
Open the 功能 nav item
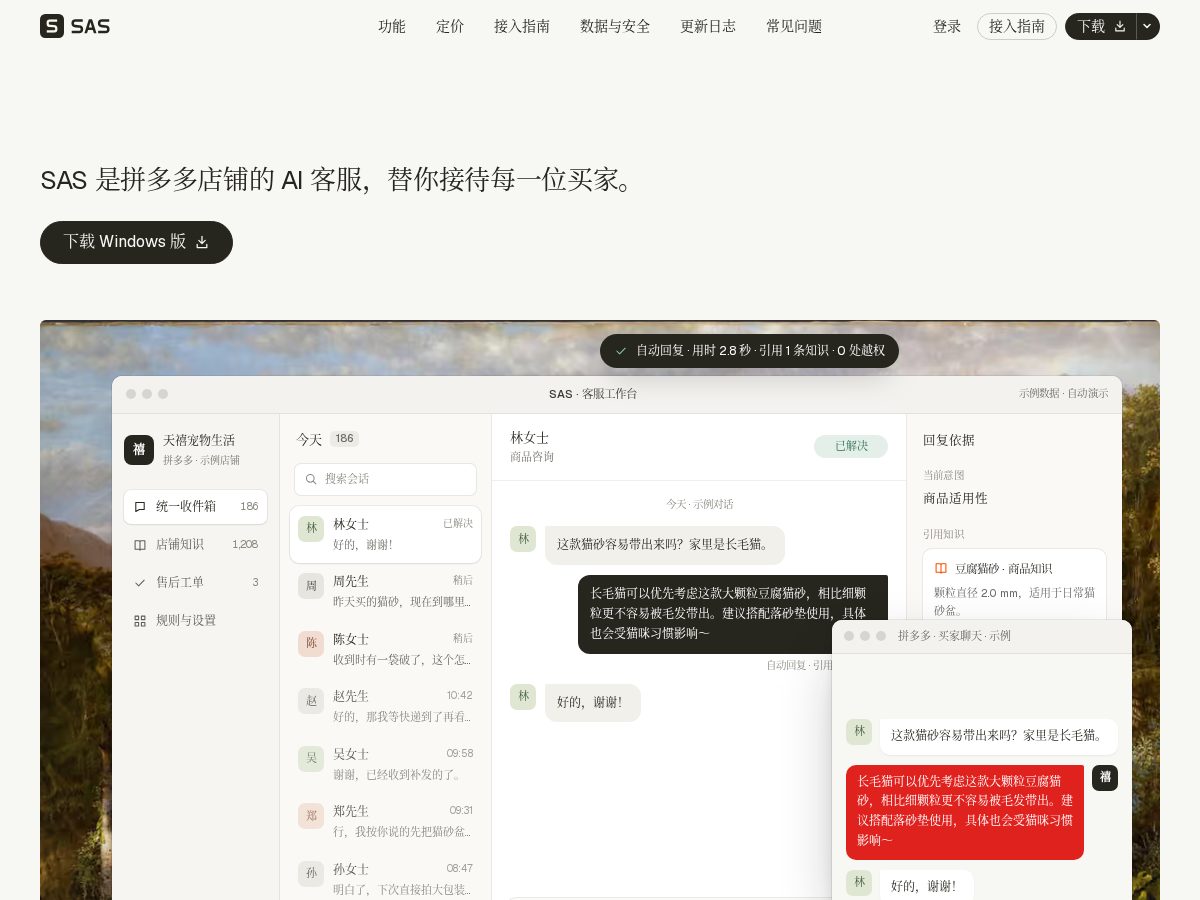pyautogui.click(x=392, y=26)
